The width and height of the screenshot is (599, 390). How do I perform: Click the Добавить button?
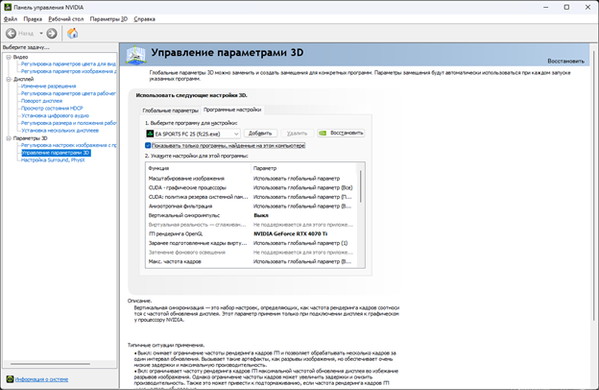click(x=260, y=133)
